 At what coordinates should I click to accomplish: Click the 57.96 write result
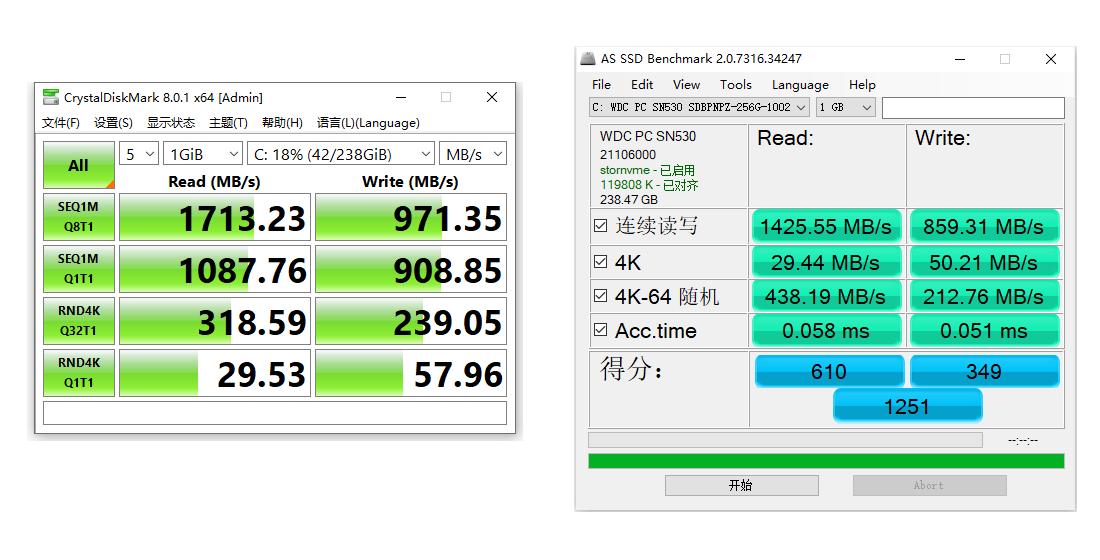pos(410,373)
